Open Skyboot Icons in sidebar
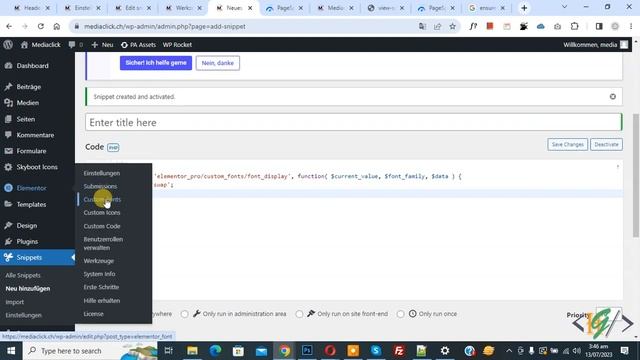The image size is (640, 360). point(38,167)
